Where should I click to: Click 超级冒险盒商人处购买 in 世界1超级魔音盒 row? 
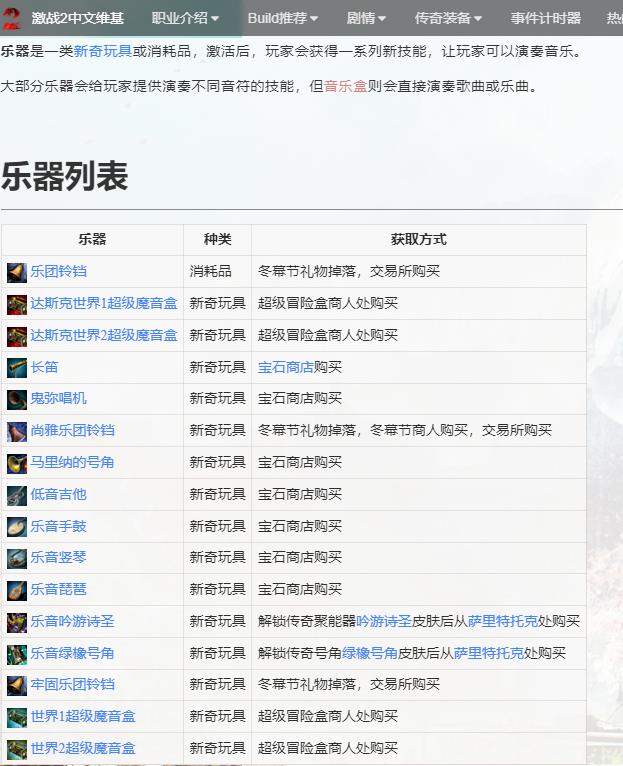(x=328, y=717)
